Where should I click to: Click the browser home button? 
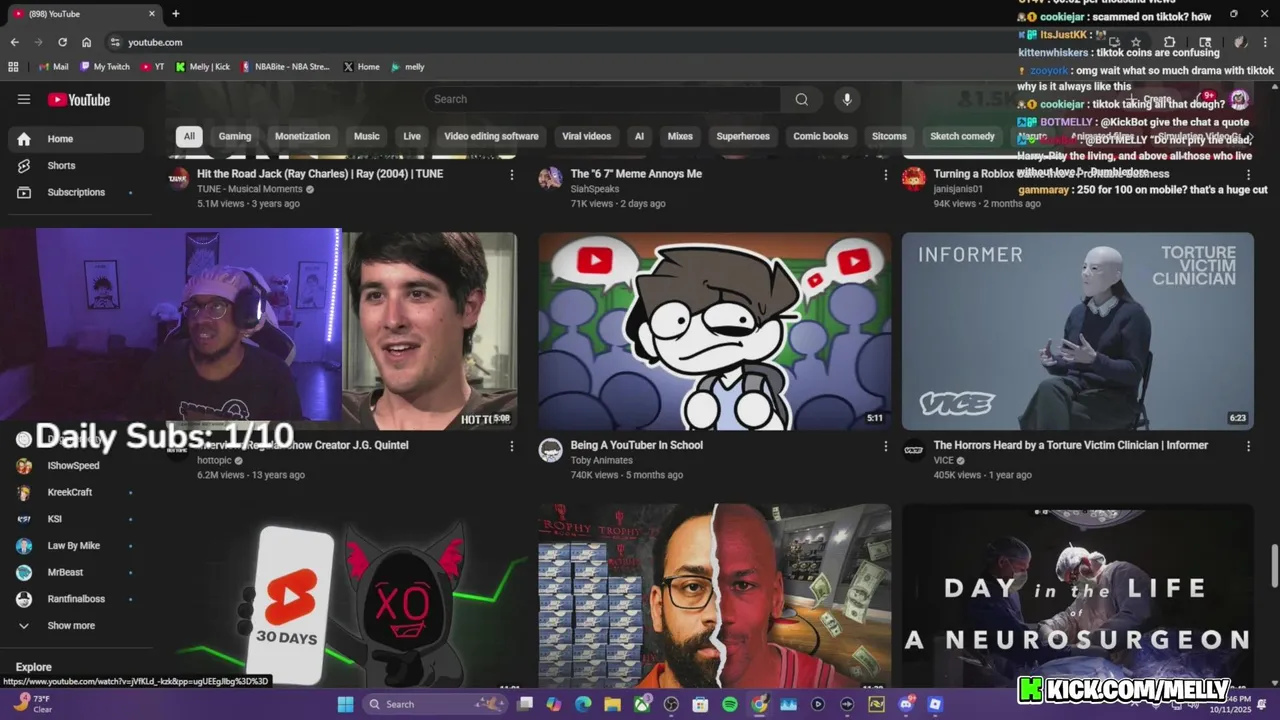(87, 42)
